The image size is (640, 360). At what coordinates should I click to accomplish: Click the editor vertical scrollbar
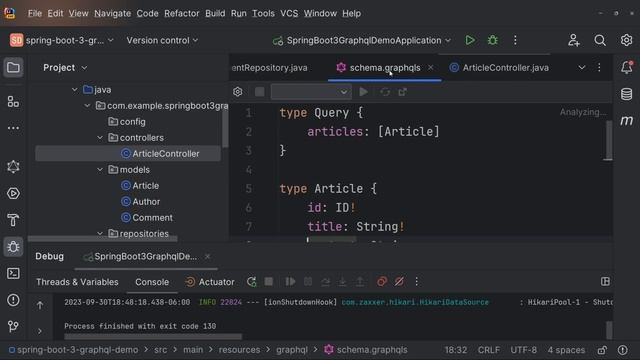tap(608, 140)
